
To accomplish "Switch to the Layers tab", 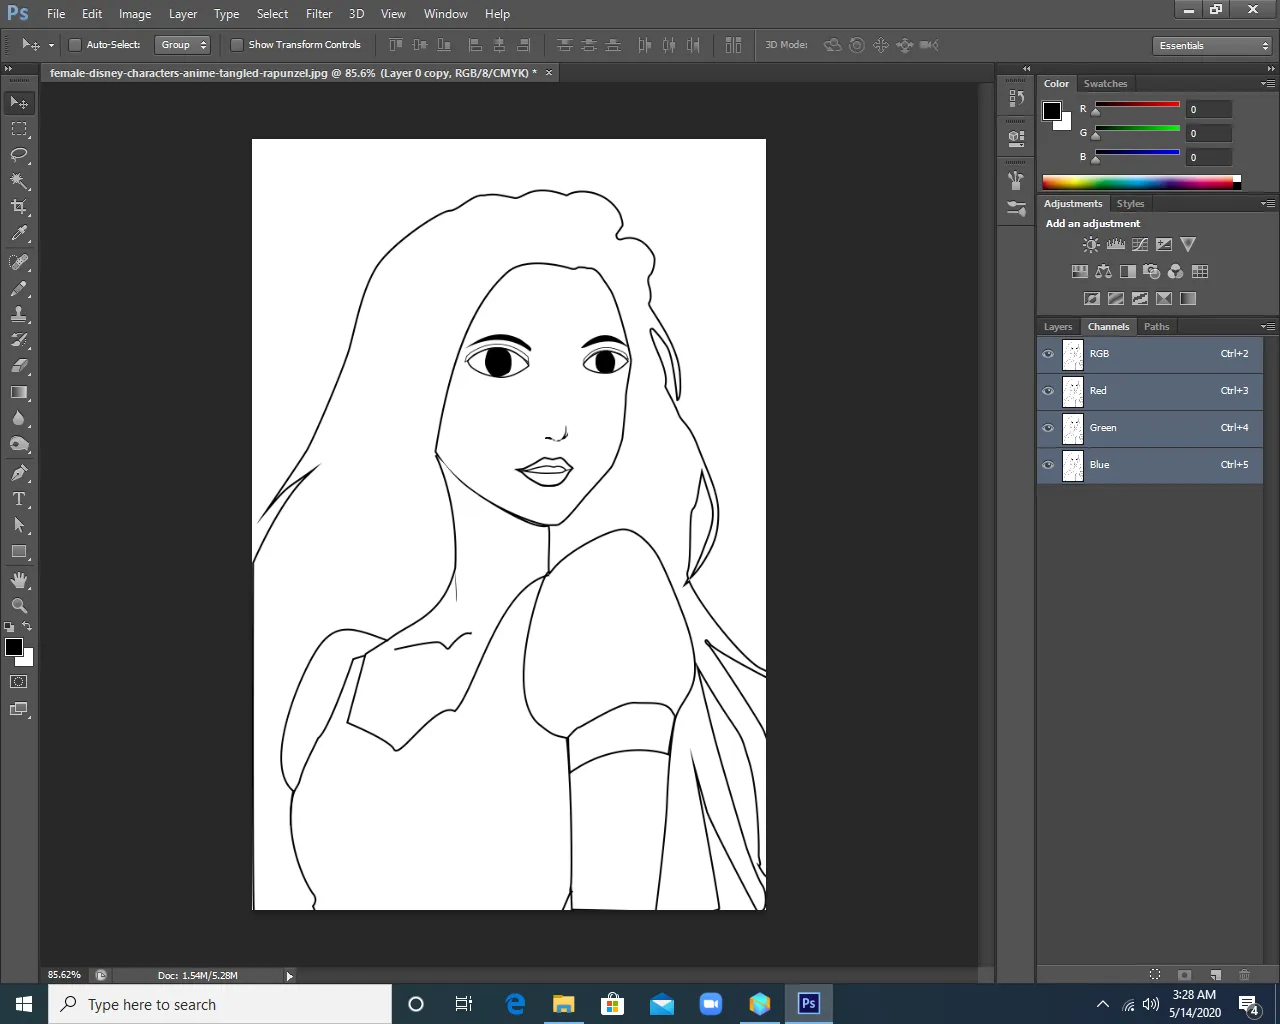I will [x=1058, y=327].
